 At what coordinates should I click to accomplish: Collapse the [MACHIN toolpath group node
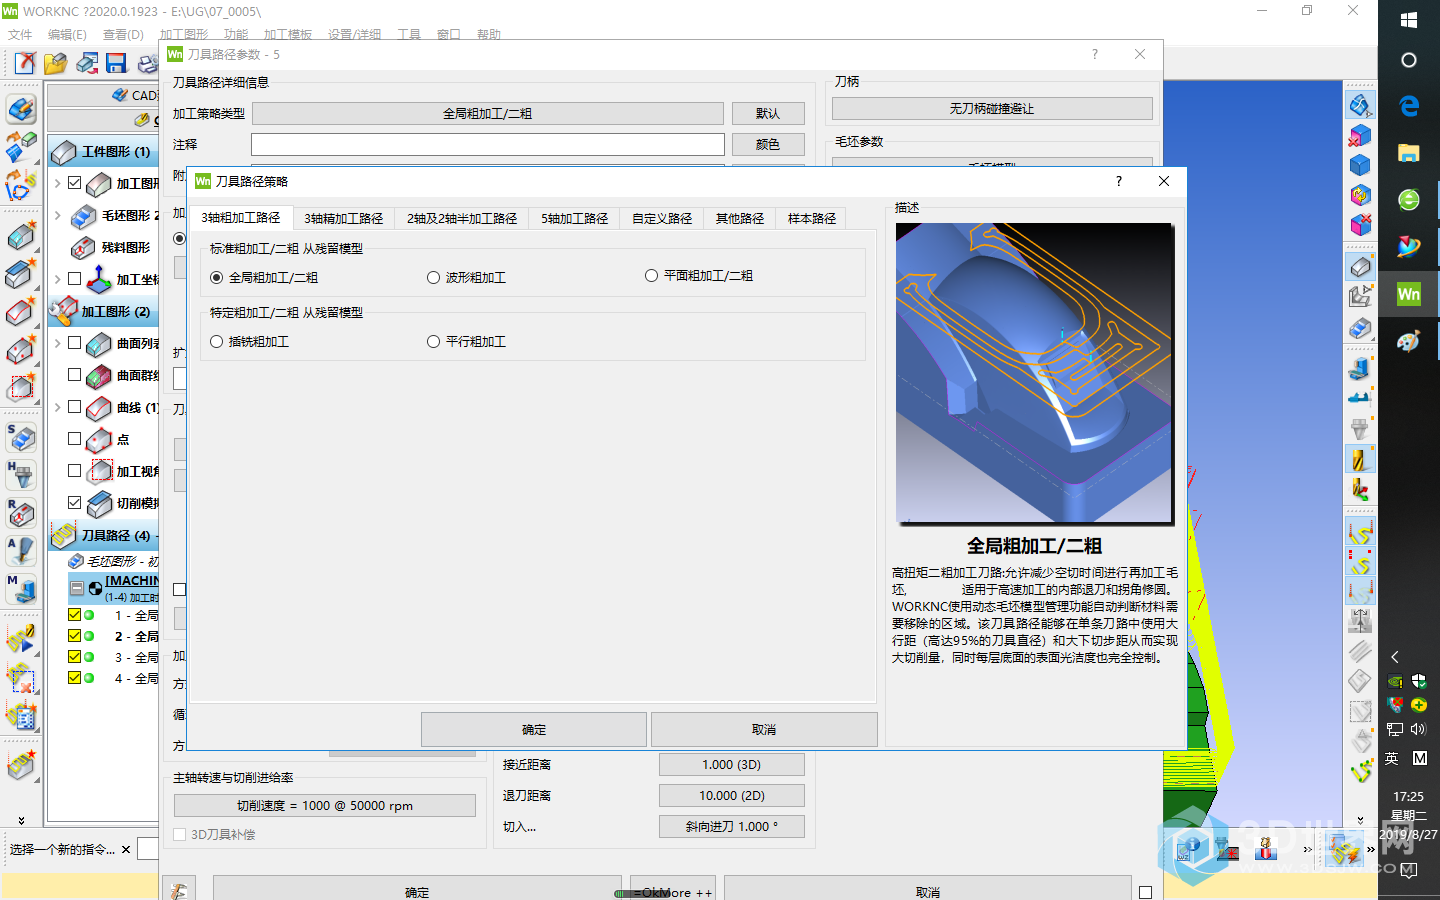coord(77,587)
